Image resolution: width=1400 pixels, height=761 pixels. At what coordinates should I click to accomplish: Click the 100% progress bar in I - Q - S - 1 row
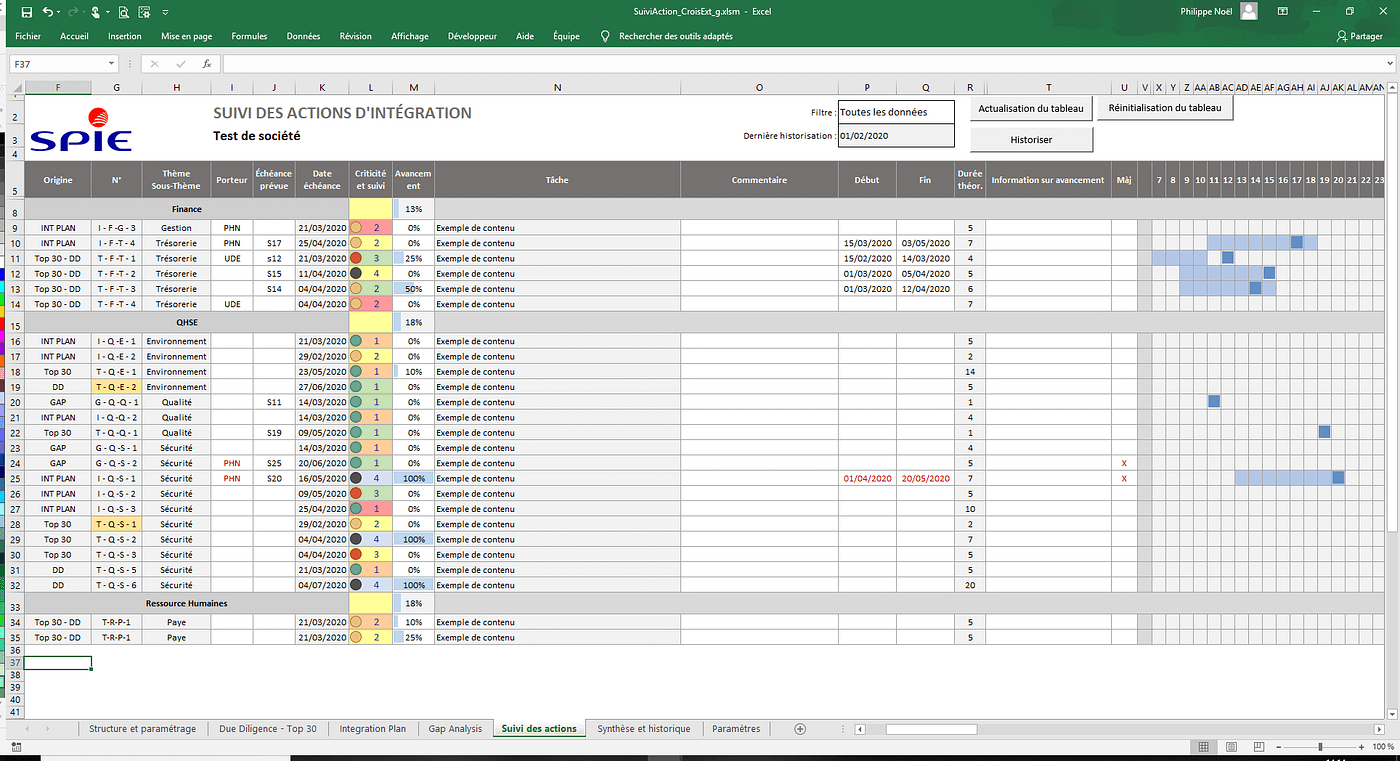coord(414,479)
